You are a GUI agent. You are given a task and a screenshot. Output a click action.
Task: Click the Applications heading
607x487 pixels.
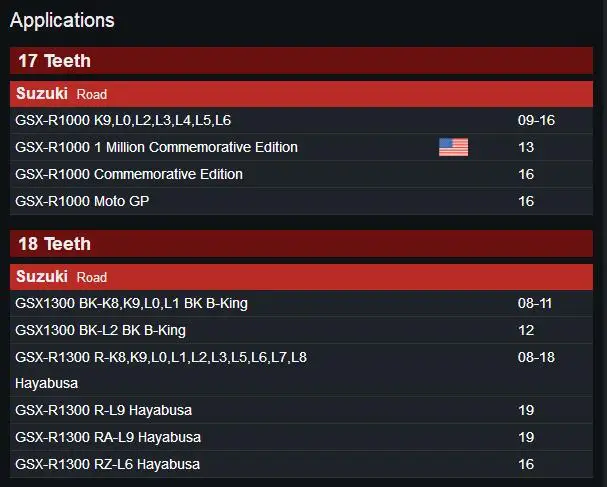pos(62,20)
